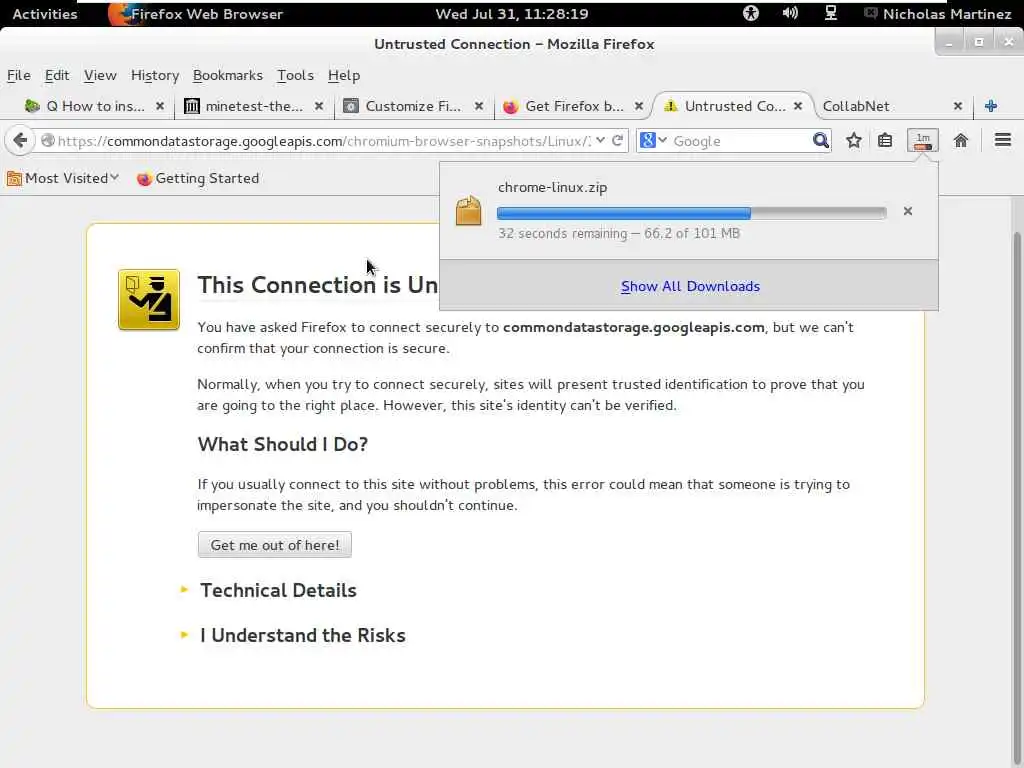Cancel the chrome-linux.zip download

tap(908, 211)
